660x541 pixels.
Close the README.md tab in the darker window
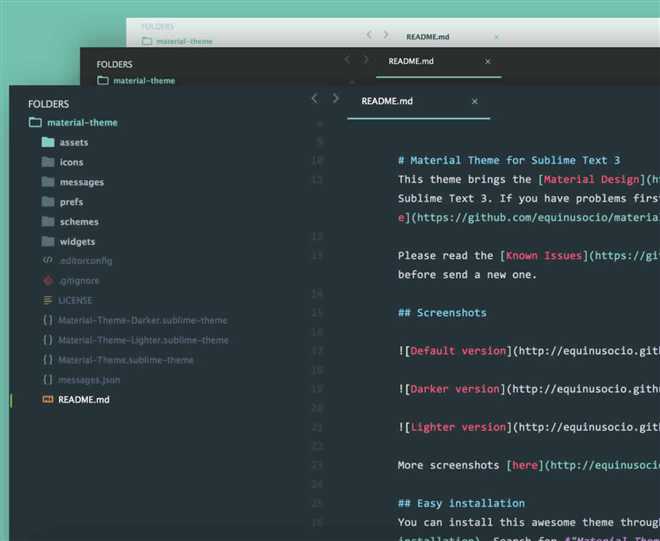point(487,61)
